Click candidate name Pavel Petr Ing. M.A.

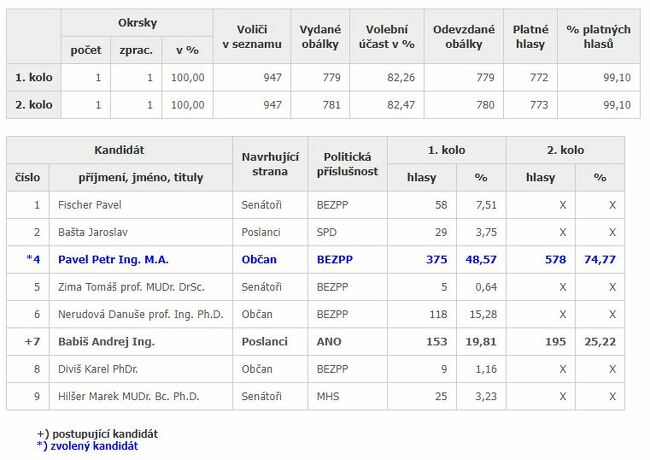coord(113,259)
